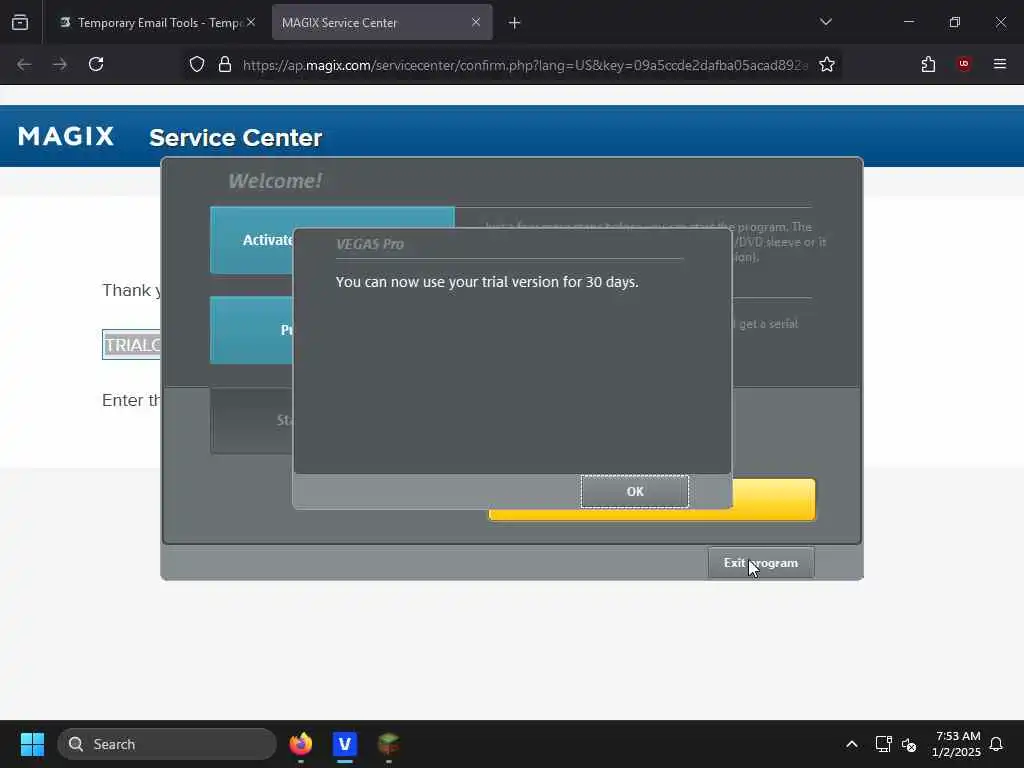Select the MAGIX Service Center tab
Screen dimensions: 1024x768
(x=372, y=23)
